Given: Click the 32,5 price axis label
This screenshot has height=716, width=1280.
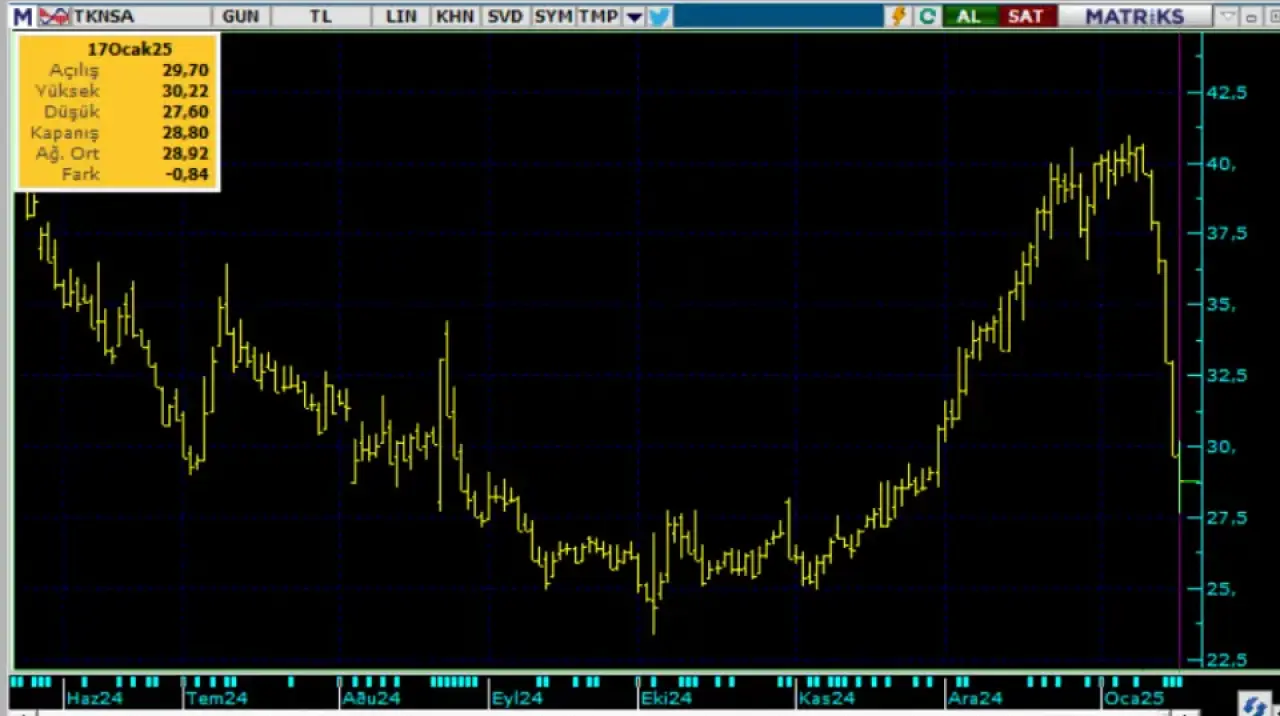Looking at the screenshot, I should [1228, 375].
